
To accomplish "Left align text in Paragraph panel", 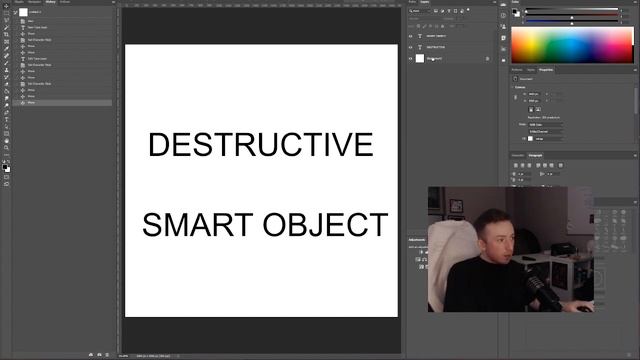I will [516, 165].
